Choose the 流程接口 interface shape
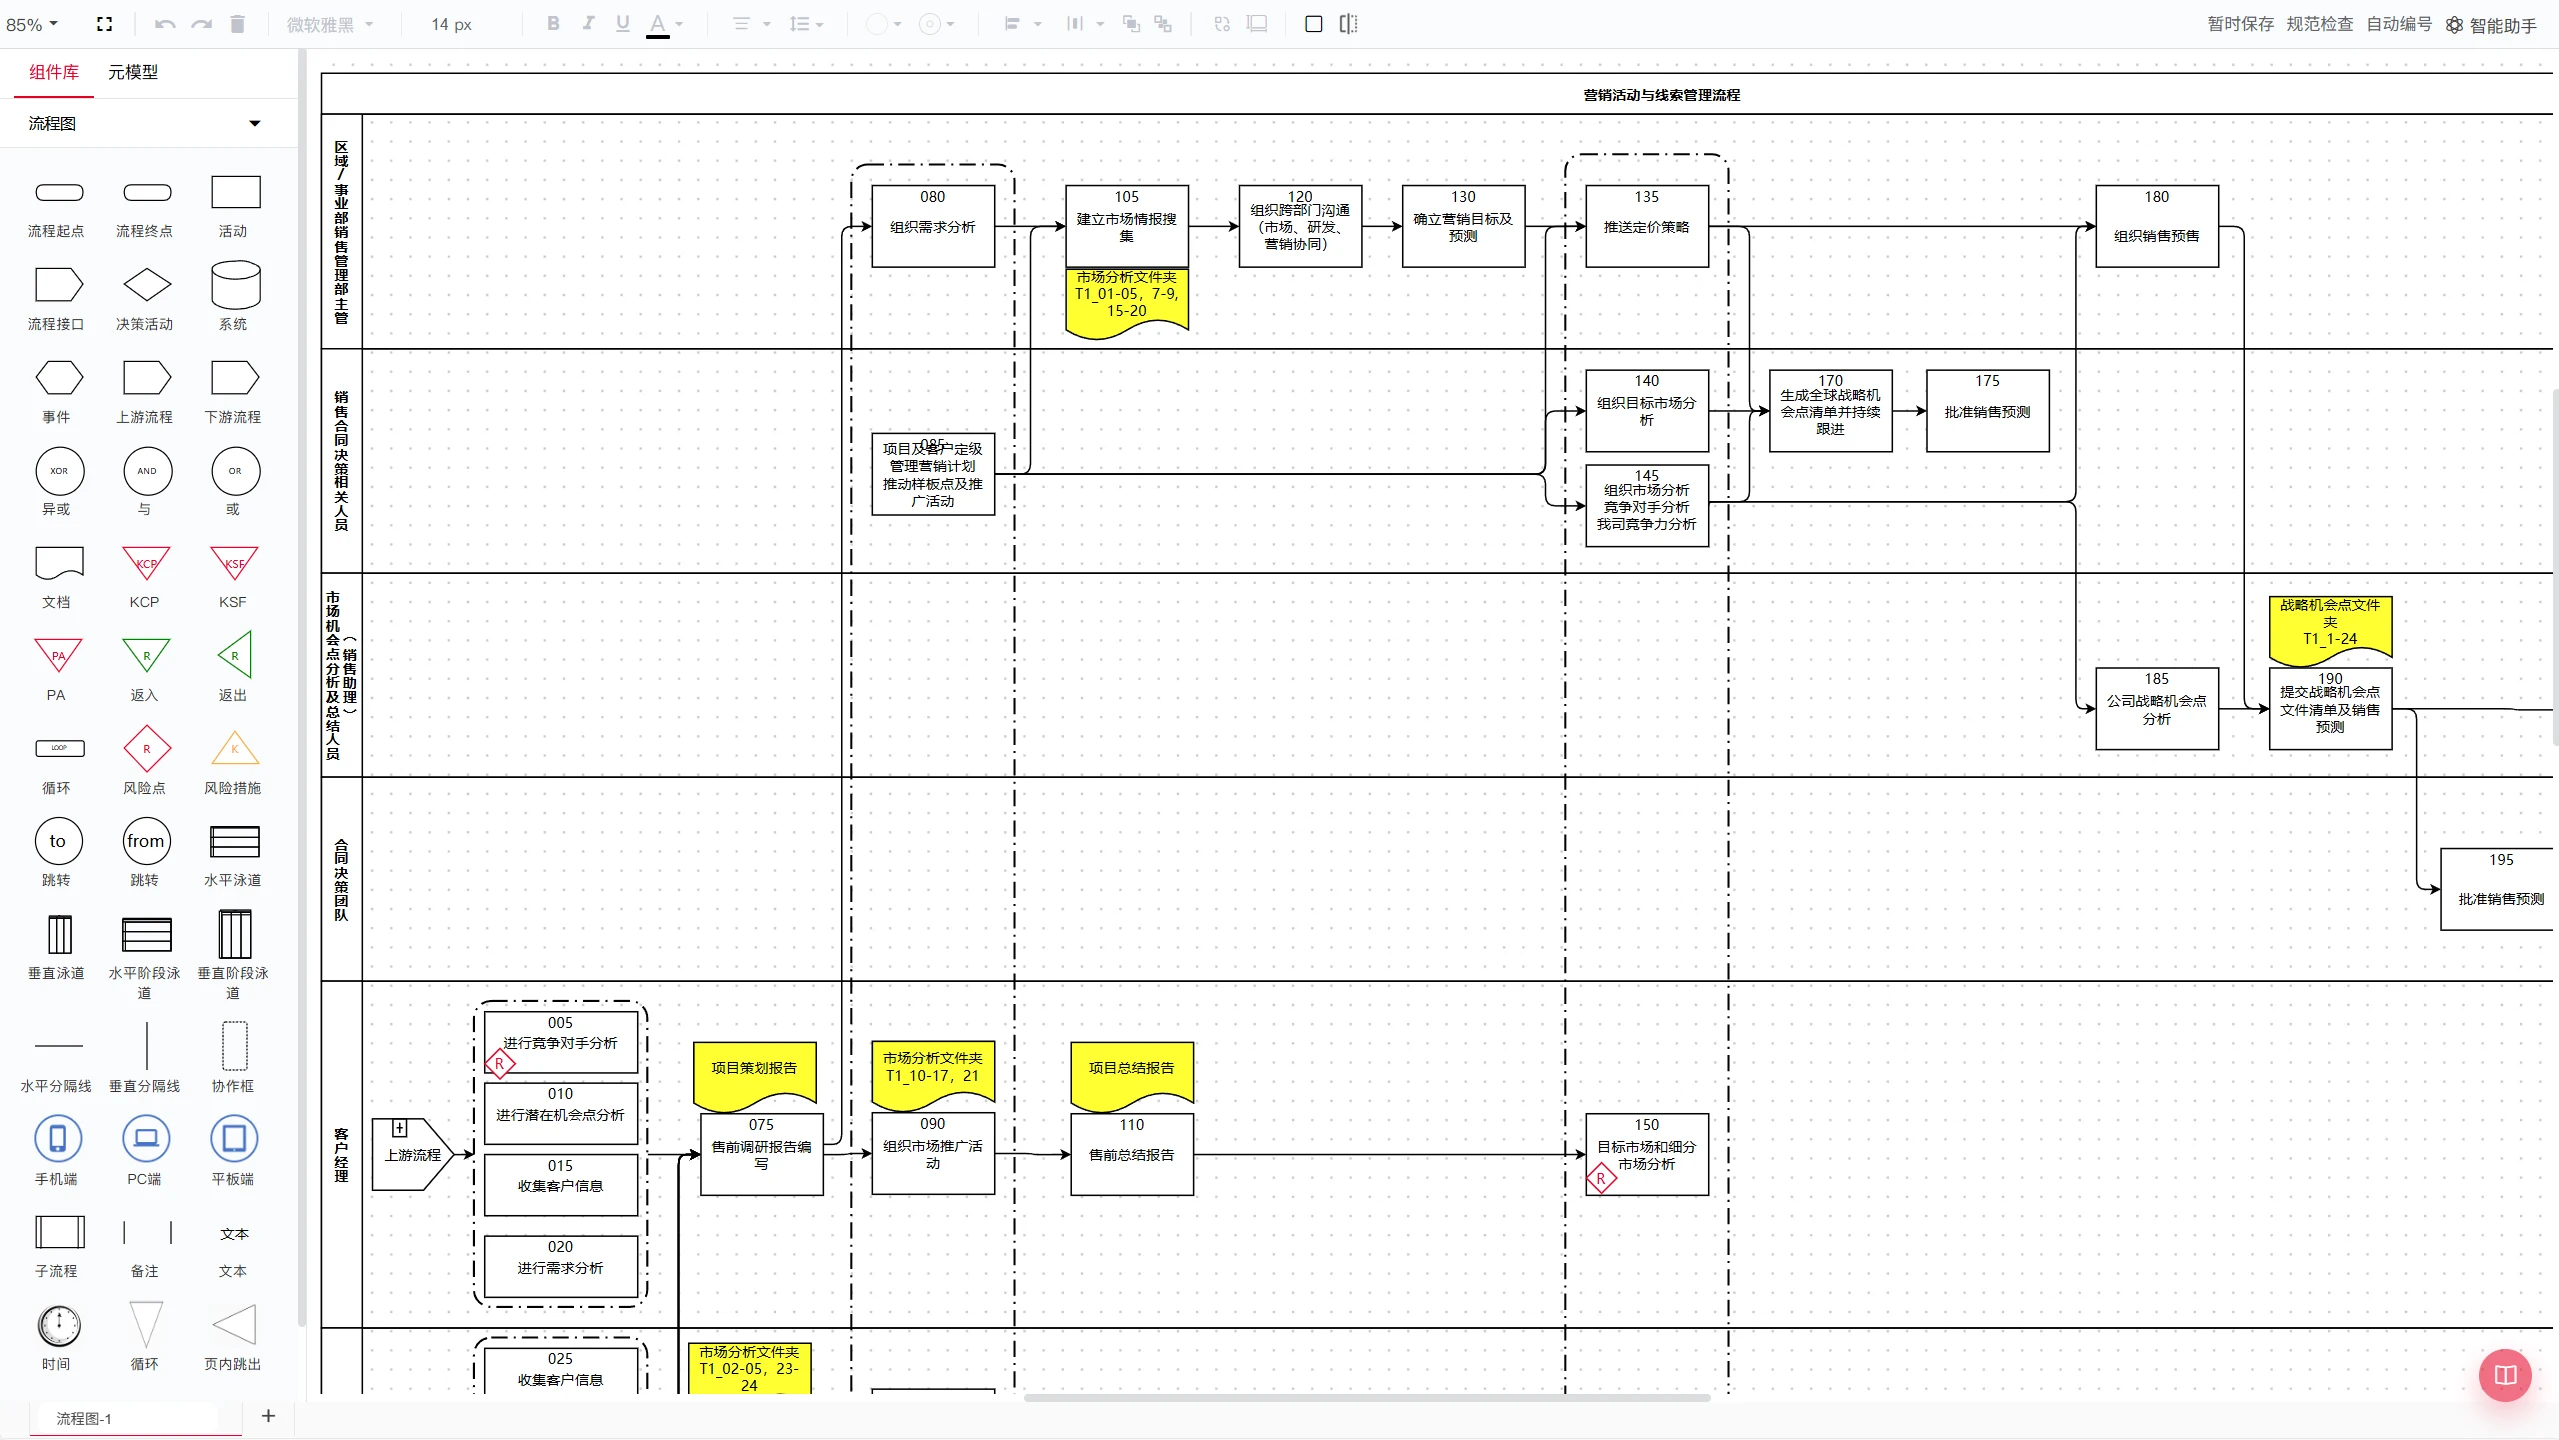Viewport: 2559px width, 1440px height. point(59,285)
